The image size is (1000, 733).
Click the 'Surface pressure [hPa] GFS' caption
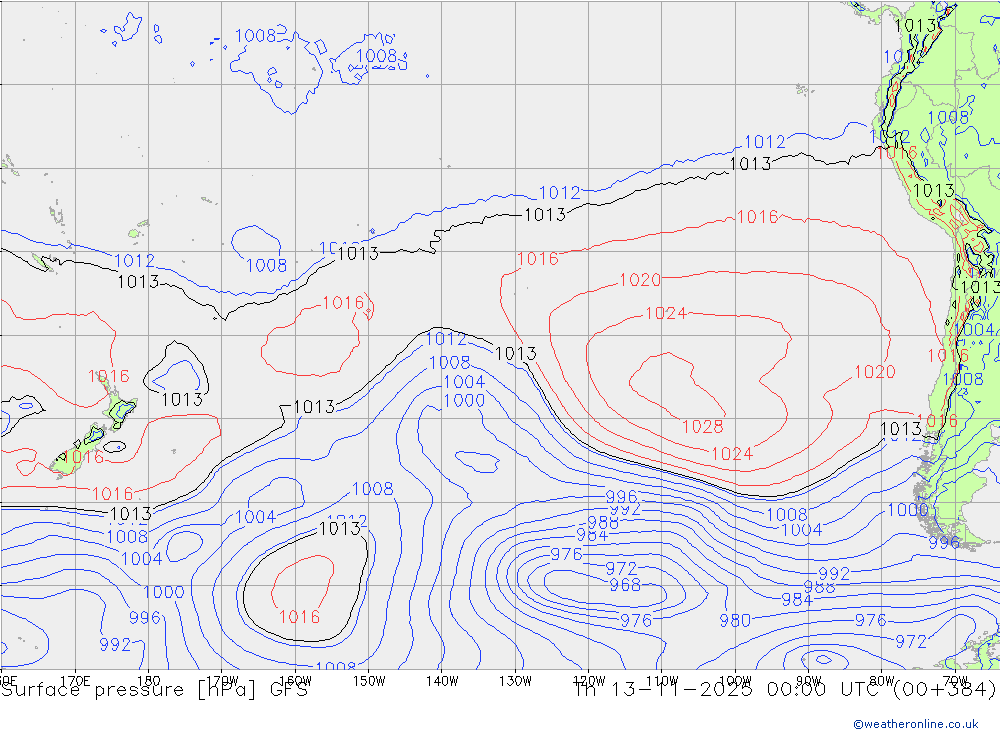coord(154,690)
